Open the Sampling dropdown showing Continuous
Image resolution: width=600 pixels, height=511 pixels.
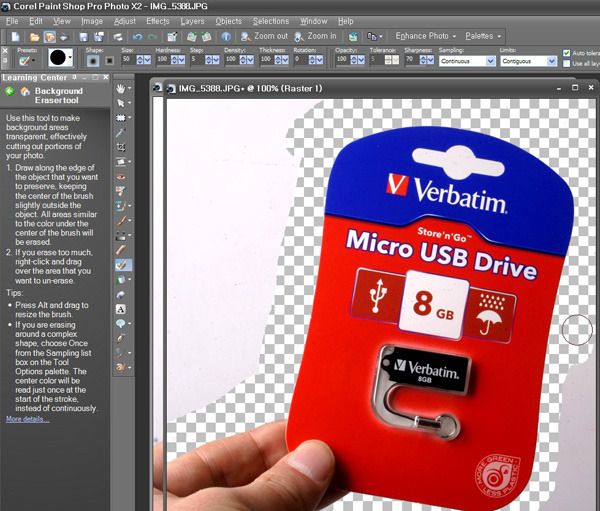467,61
